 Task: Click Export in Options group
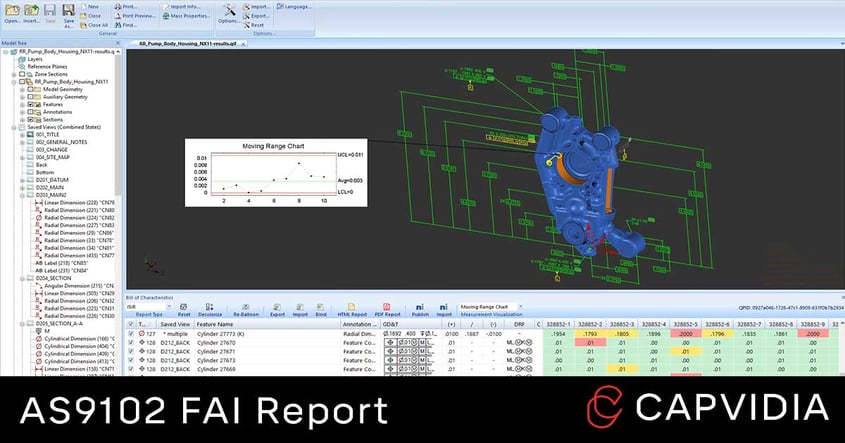(x=255, y=16)
